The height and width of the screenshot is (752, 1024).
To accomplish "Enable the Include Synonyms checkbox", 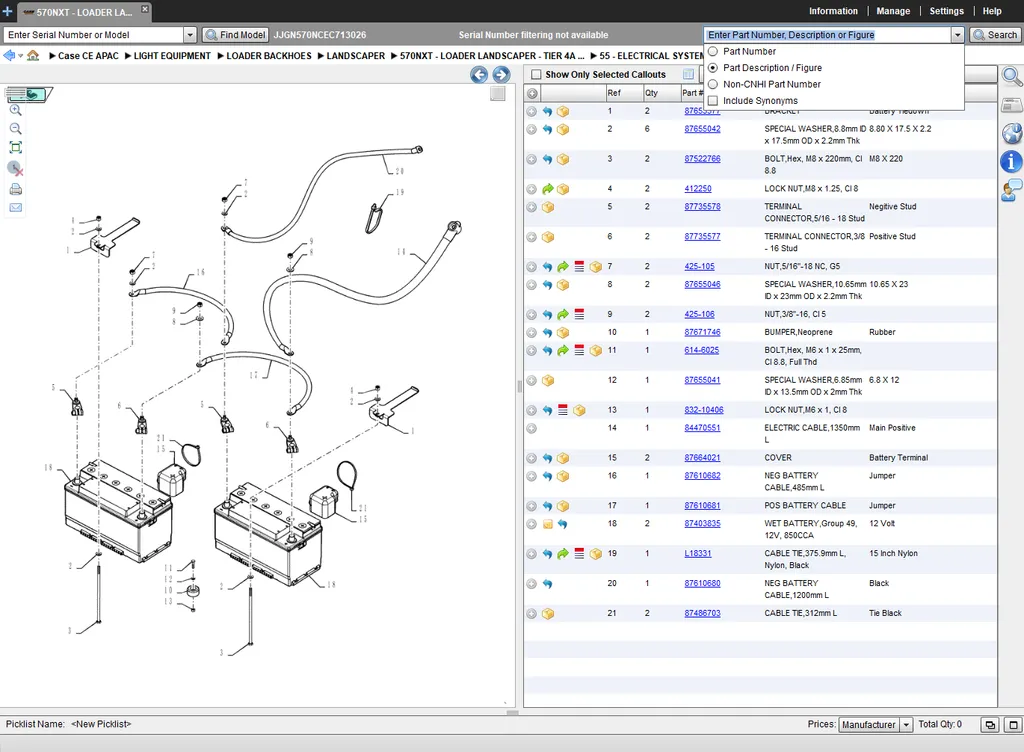I will [x=713, y=101].
